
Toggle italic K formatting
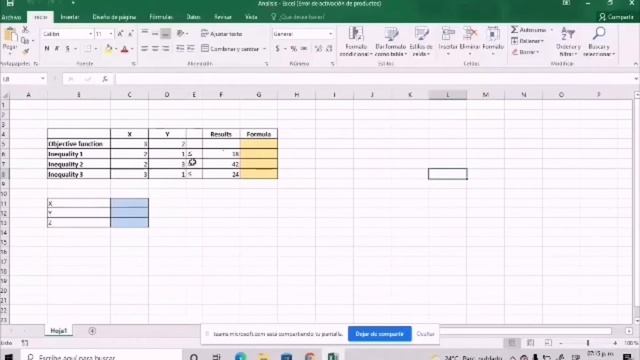pos(57,49)
